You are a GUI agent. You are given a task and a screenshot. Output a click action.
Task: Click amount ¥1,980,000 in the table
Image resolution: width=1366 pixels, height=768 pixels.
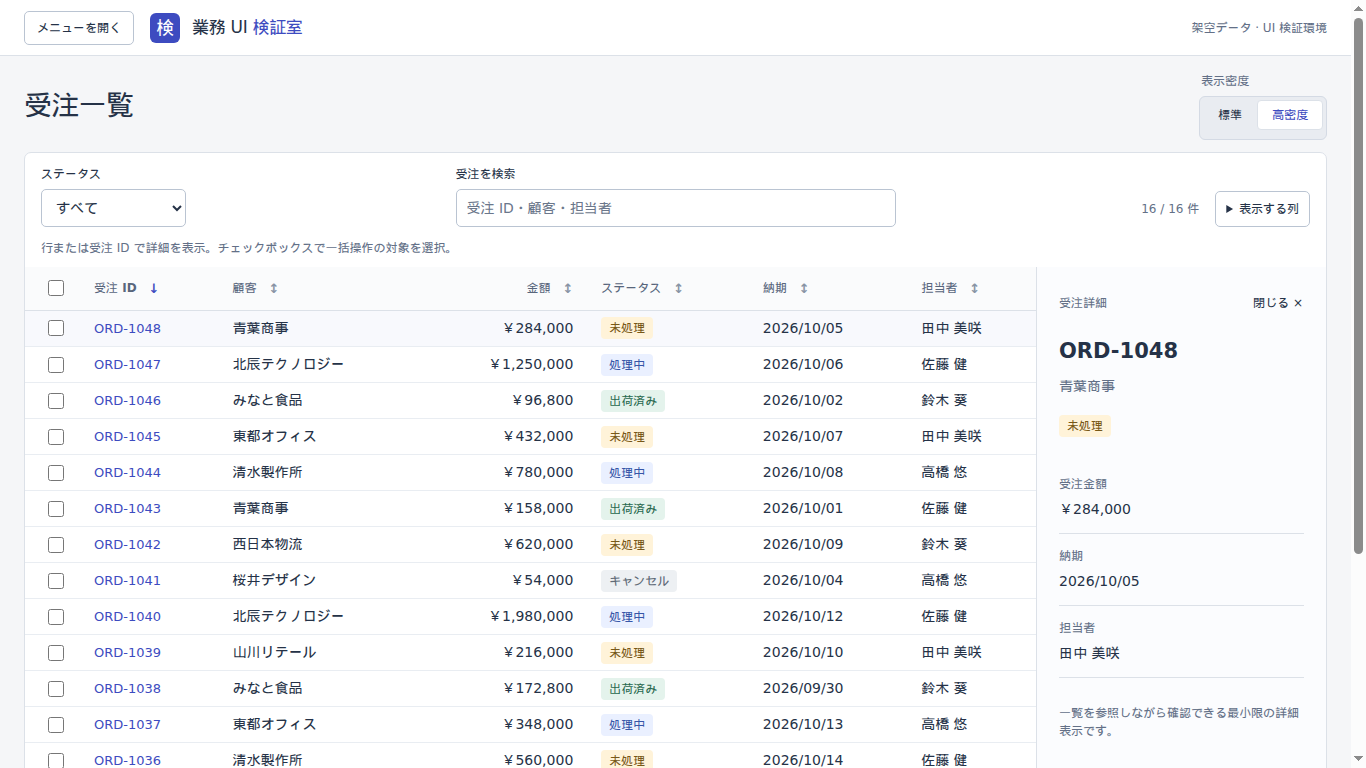point(532,616)
